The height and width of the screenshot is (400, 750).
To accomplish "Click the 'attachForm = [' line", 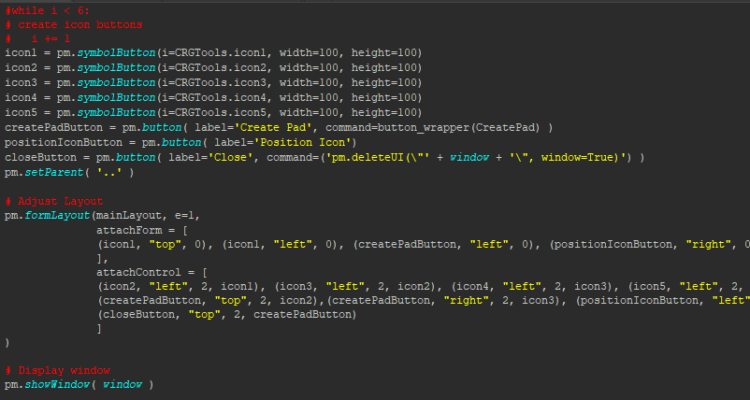I will coord(142,230).
